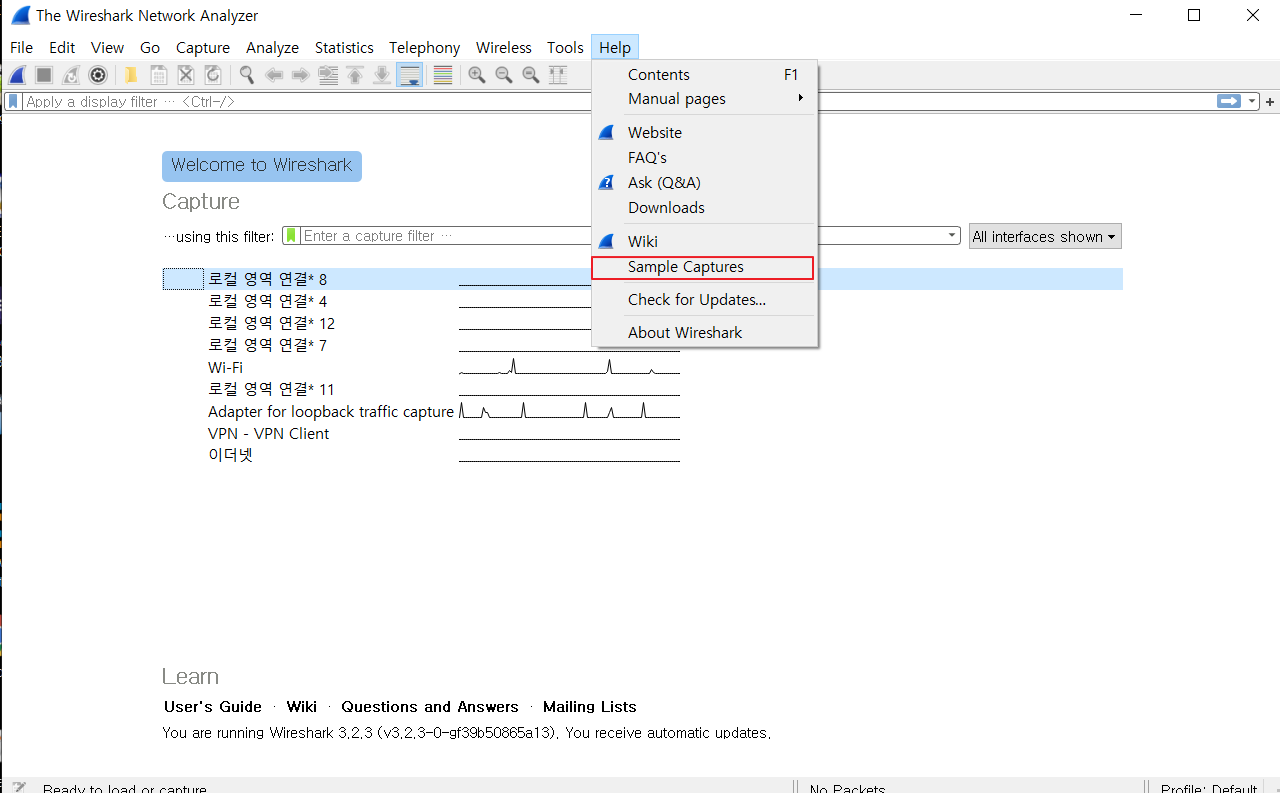Click the display filter bookmark icon

tap(13, 101)
